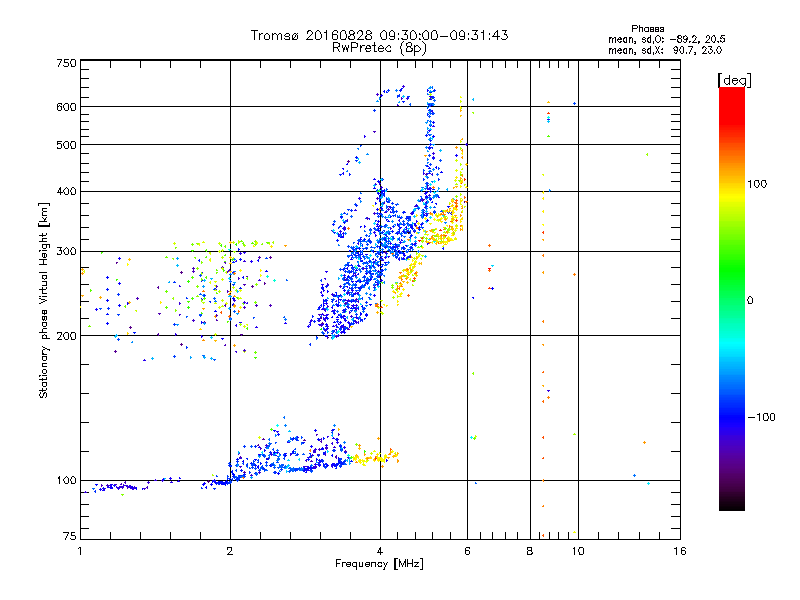This screenshot has height=600, width=800.
Task: Click the x-axis tick label '2'
Action: 230,551
